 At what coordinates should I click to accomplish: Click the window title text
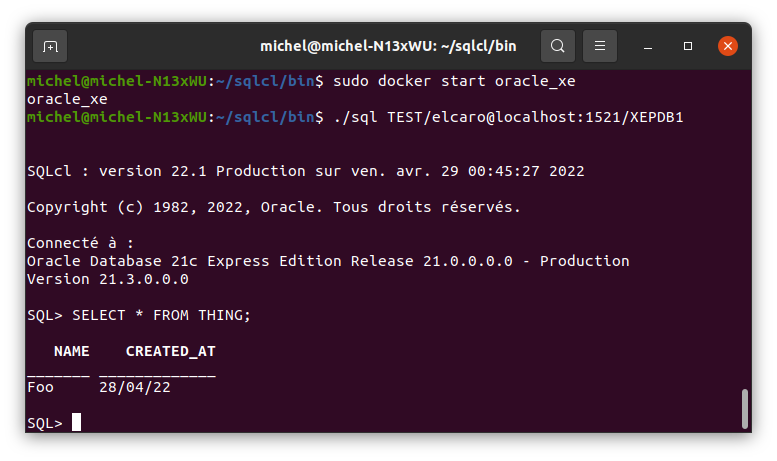388,46
